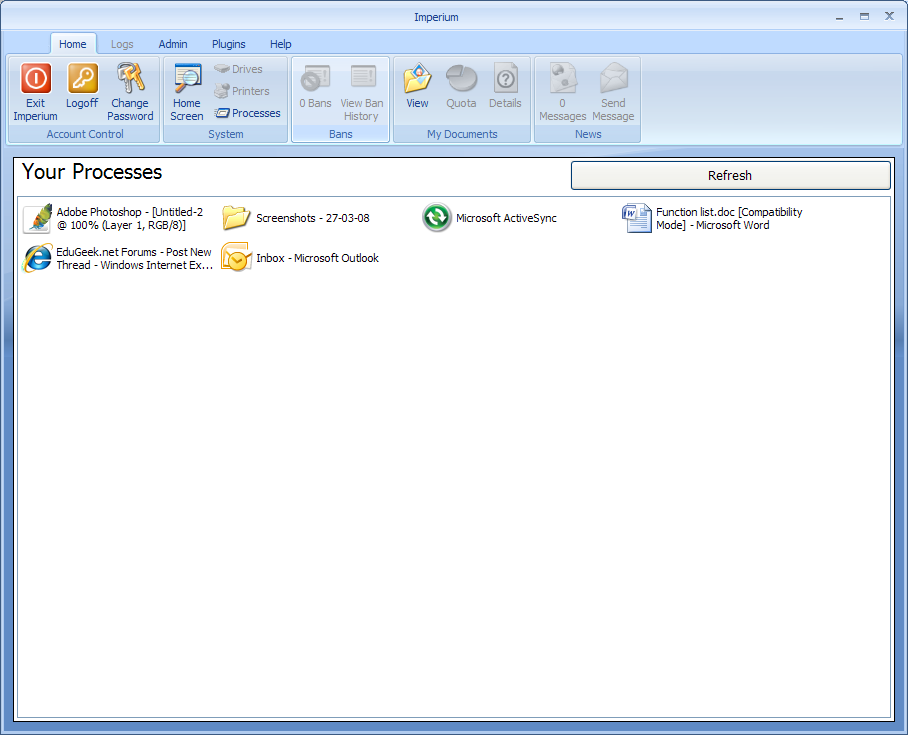Open View Ban History icon
908x735 pixels.
pyautogui.click(x=363, y=78)
